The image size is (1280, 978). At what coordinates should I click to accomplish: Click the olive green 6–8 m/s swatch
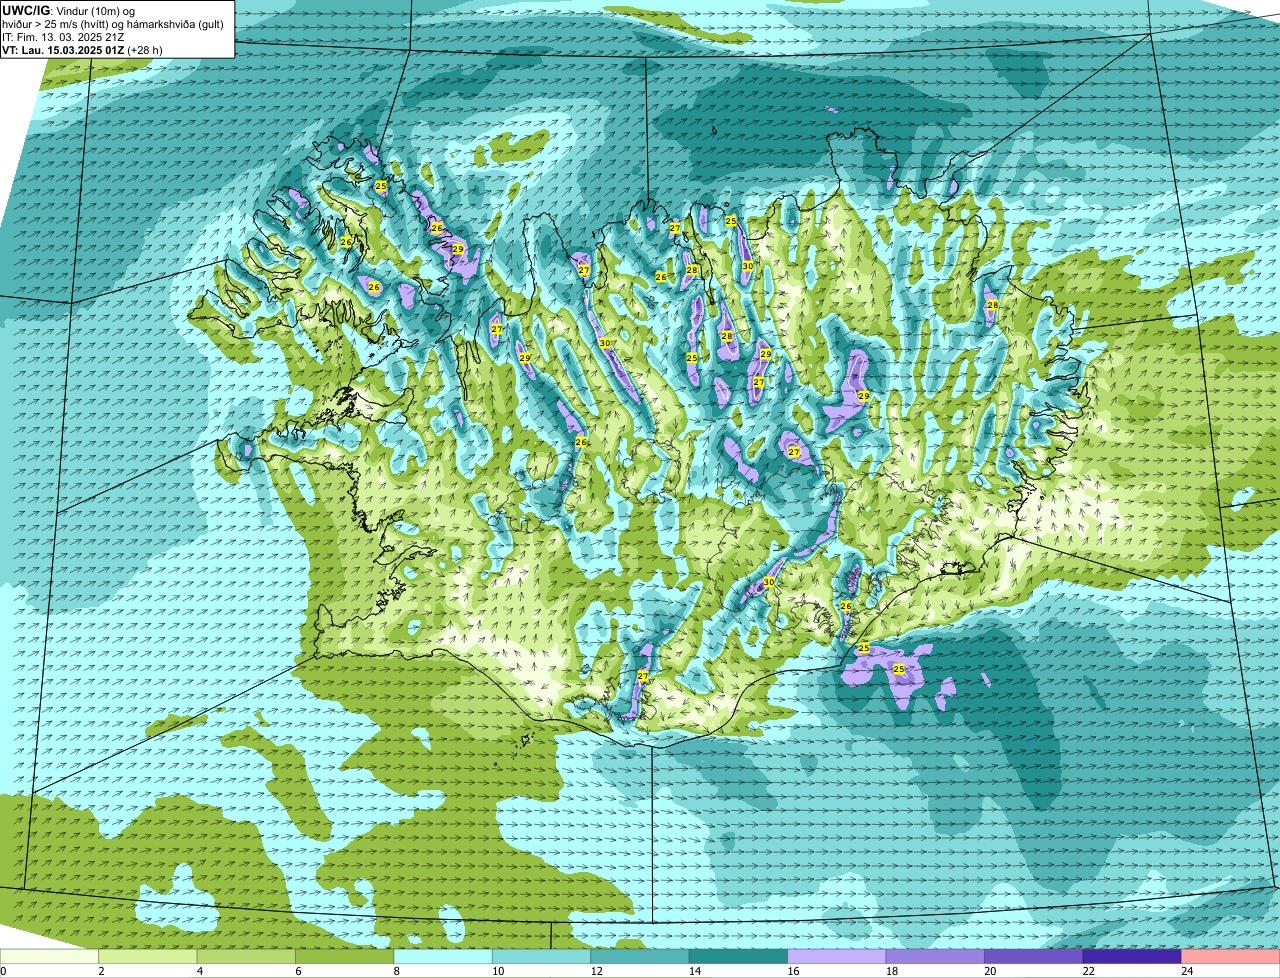tap(345, 957)
